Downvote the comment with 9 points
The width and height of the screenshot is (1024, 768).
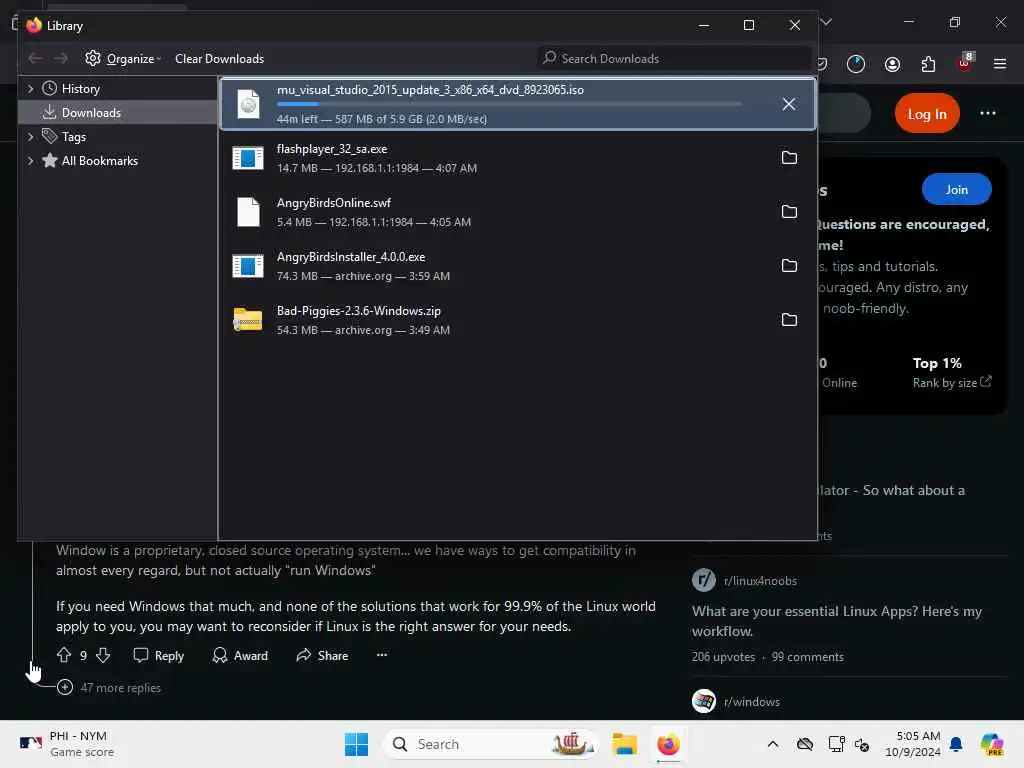[103, 655]
